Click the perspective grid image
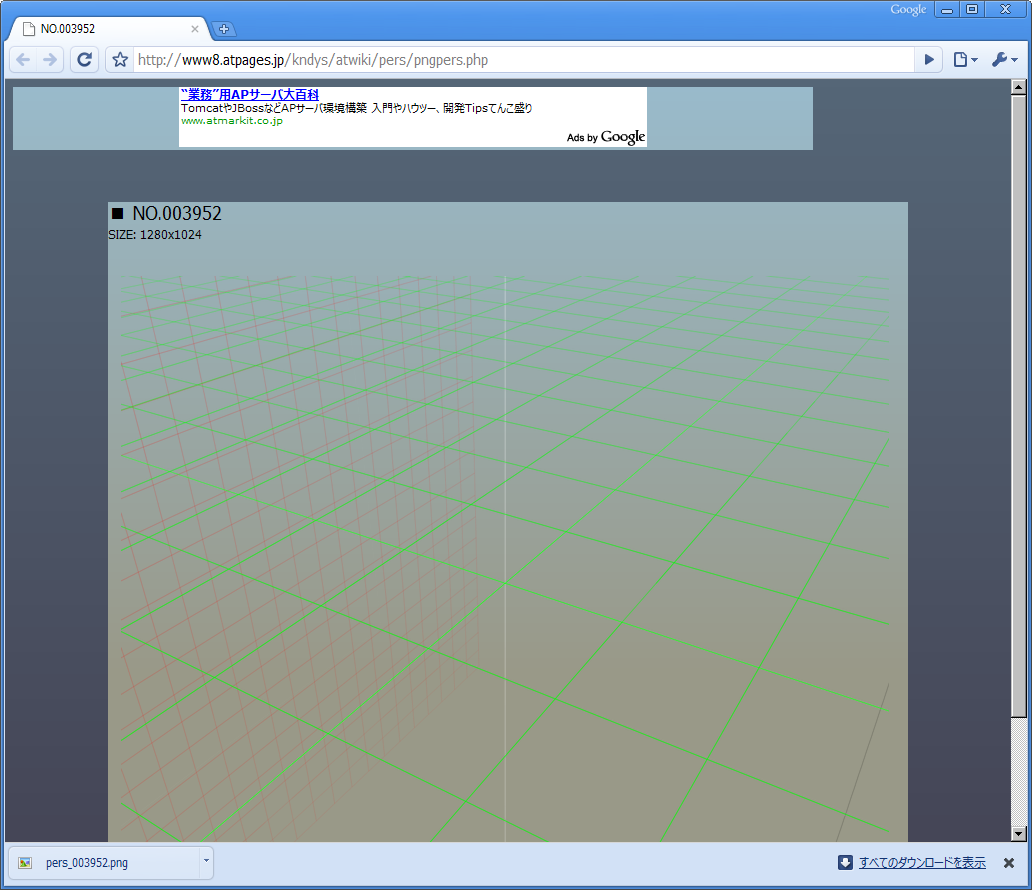1032x890 pixels. point(505,558)
